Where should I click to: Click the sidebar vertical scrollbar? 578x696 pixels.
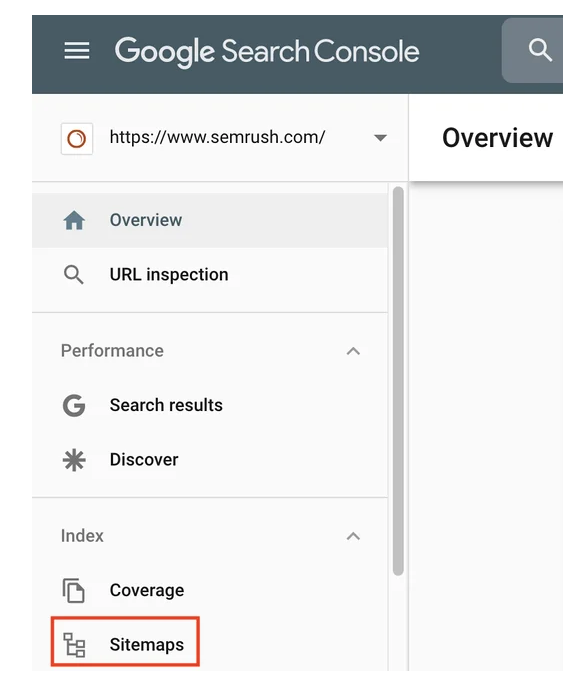click(398, 381)
